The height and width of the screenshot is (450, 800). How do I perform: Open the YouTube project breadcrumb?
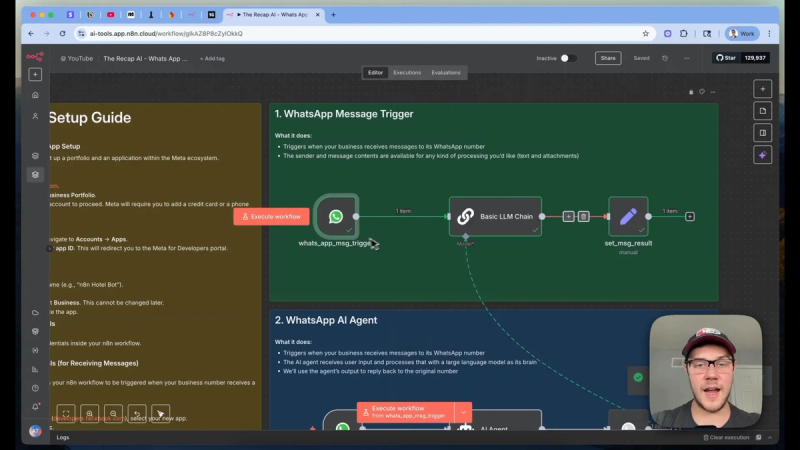(77, 59)
